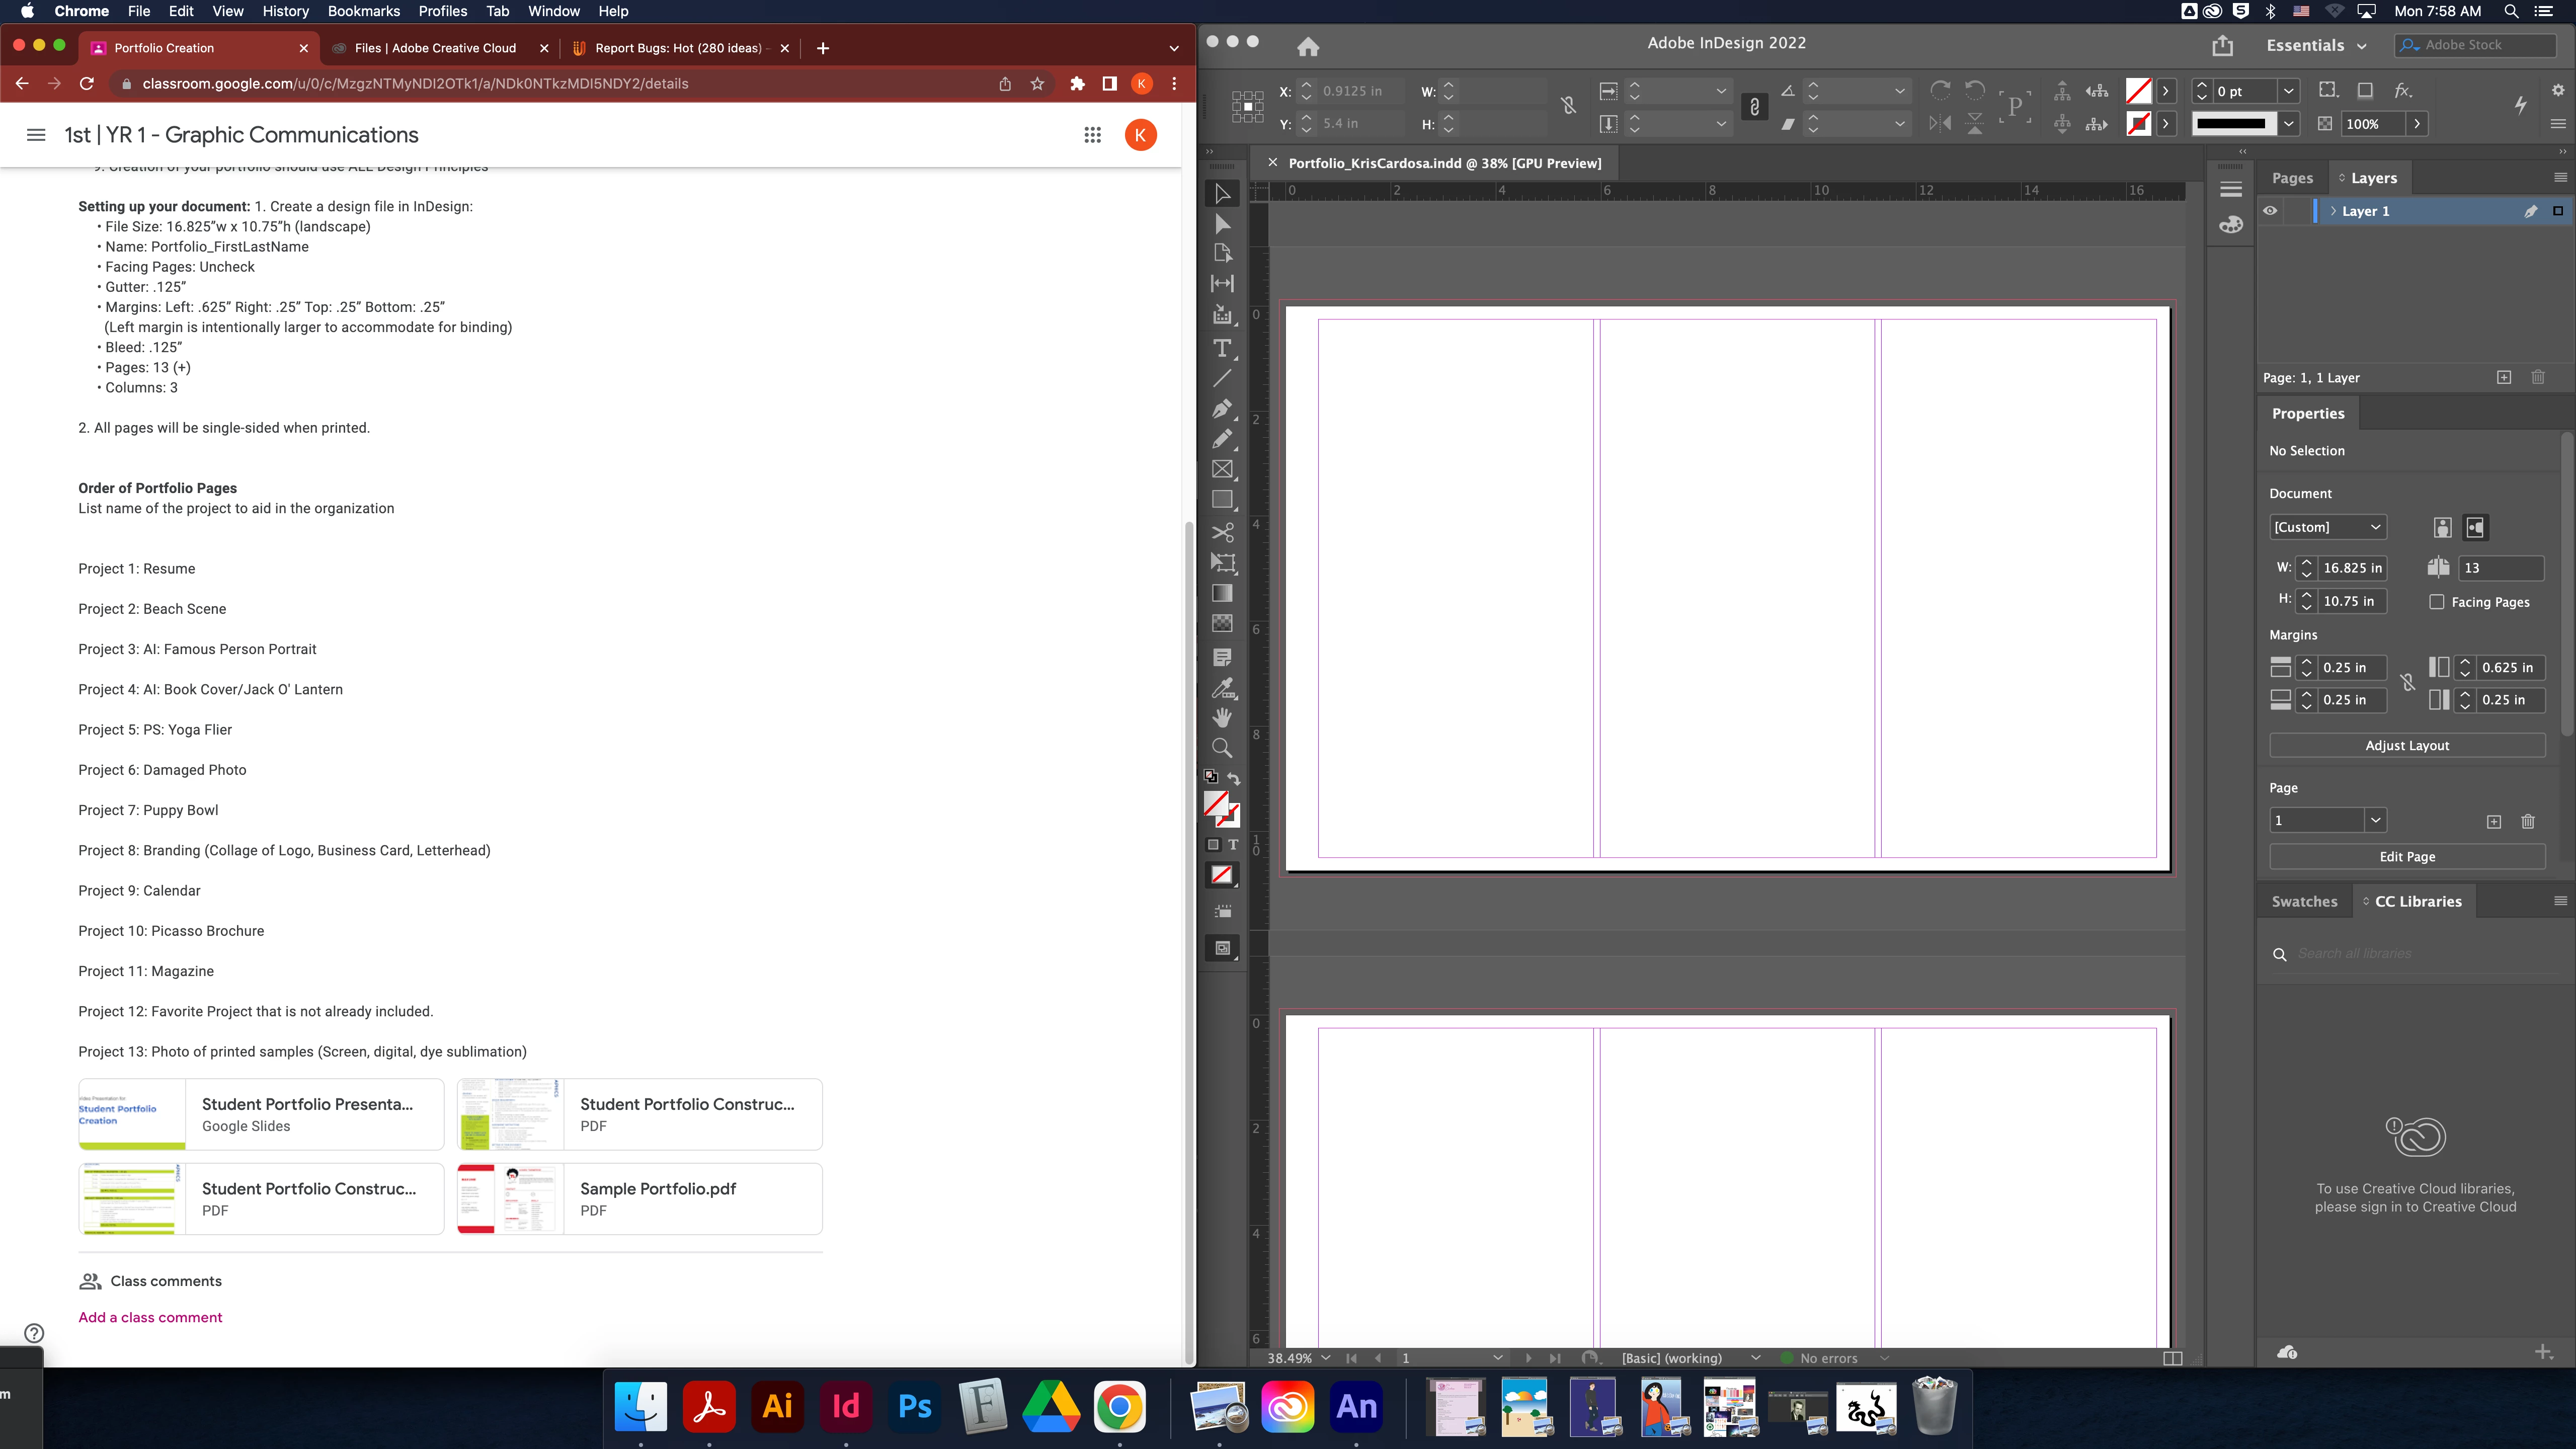Switch to the Pages panel tab
The image size is (2576, 1449).
pos(2292,178)
